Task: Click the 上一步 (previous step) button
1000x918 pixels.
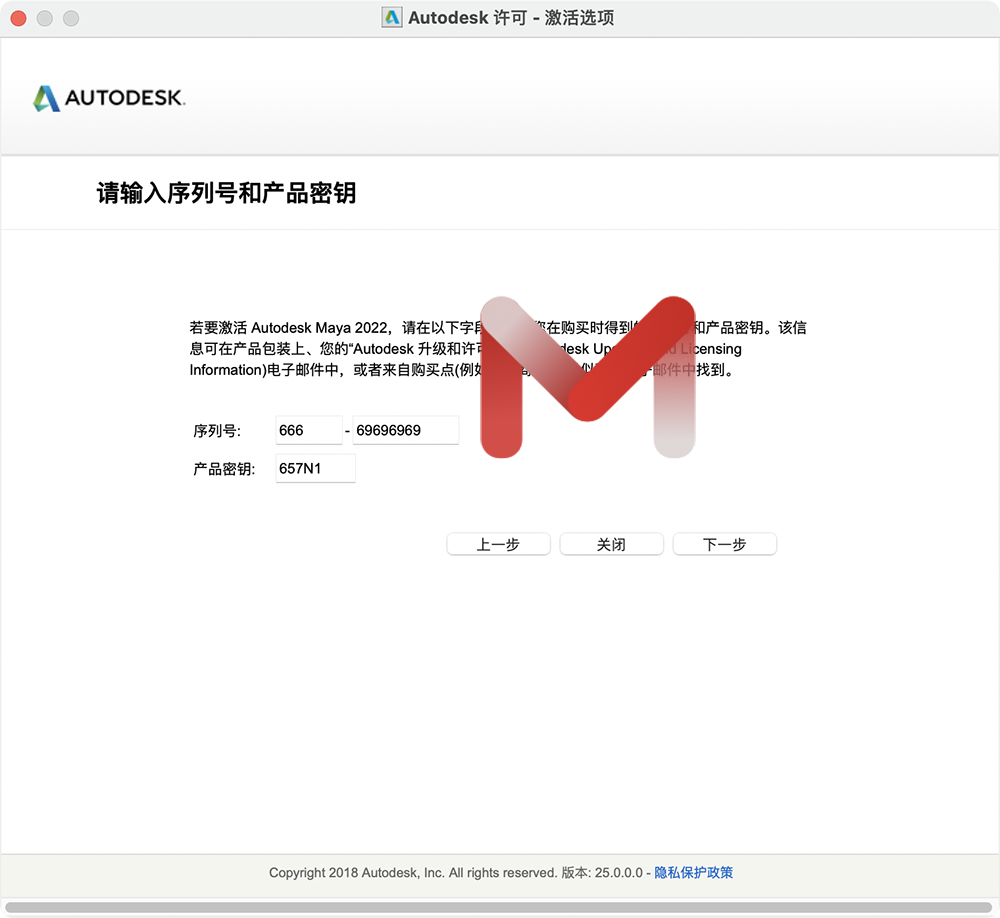Action: click(498, 544)
